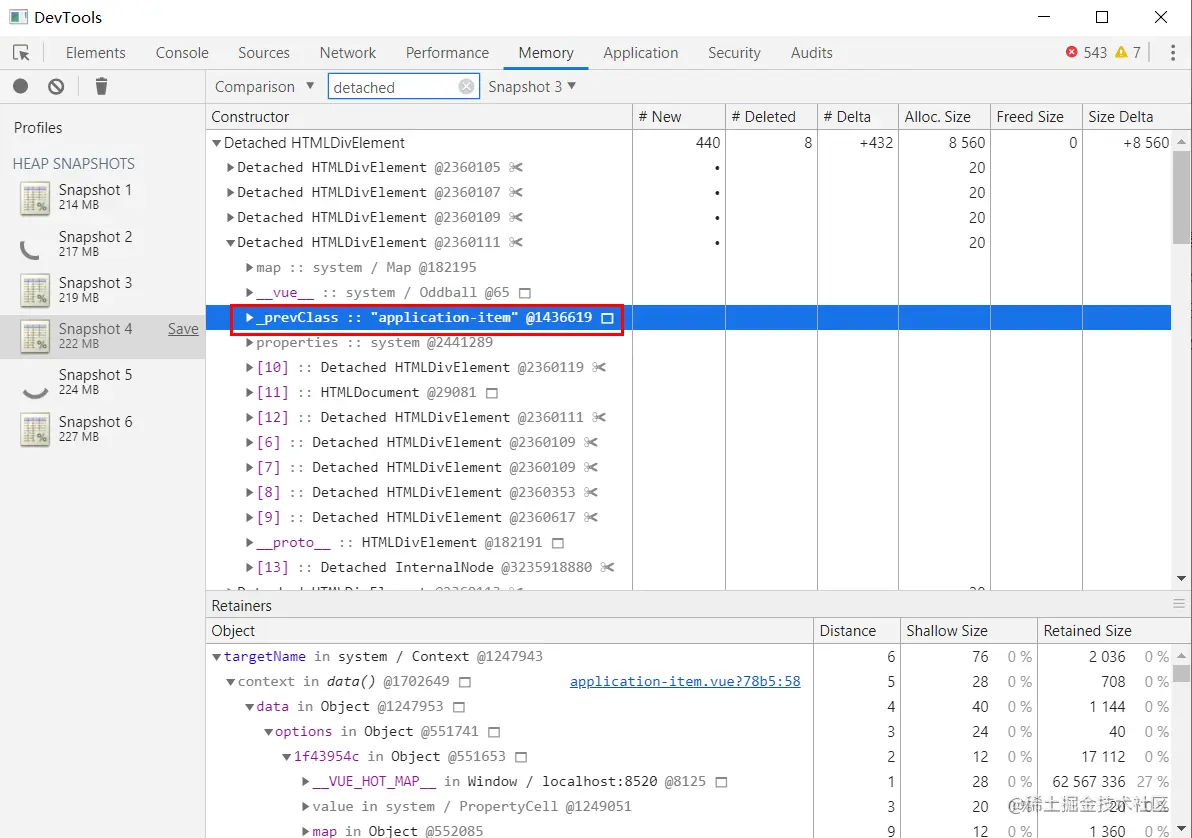Click the box icon after data() @1702649

pos(465,682)
